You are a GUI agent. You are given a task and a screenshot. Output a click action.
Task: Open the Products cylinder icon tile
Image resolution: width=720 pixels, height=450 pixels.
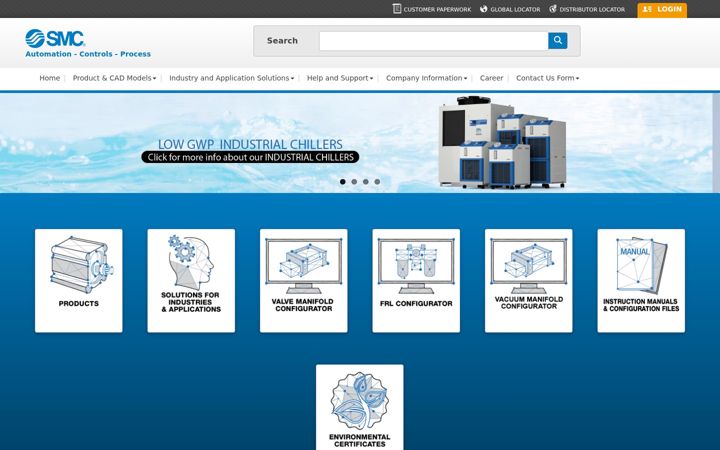pos(79,281)
